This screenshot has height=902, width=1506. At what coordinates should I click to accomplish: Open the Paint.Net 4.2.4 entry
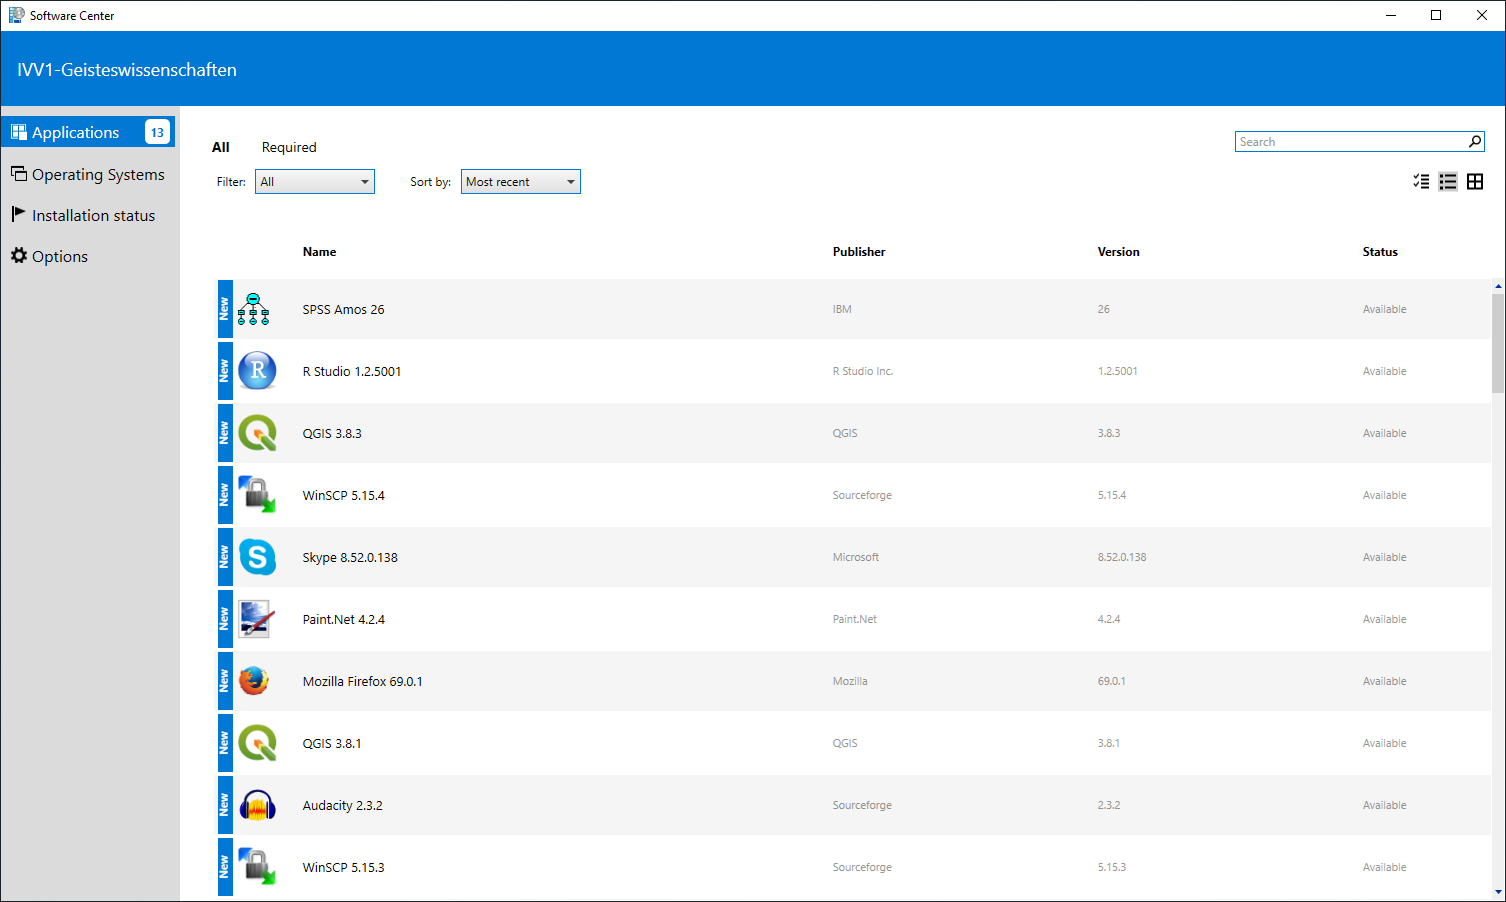point(854,619)
